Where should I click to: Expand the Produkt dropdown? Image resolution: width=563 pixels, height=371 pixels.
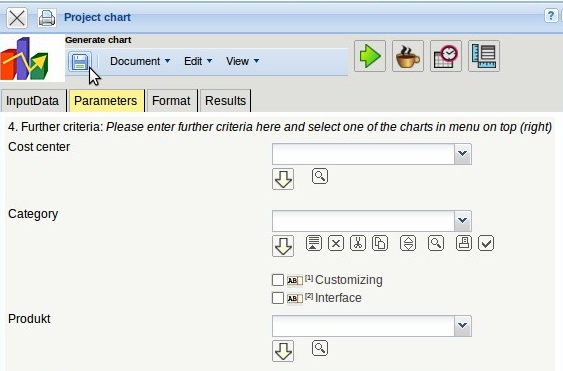pyautogui.click(x=462, y=325)
